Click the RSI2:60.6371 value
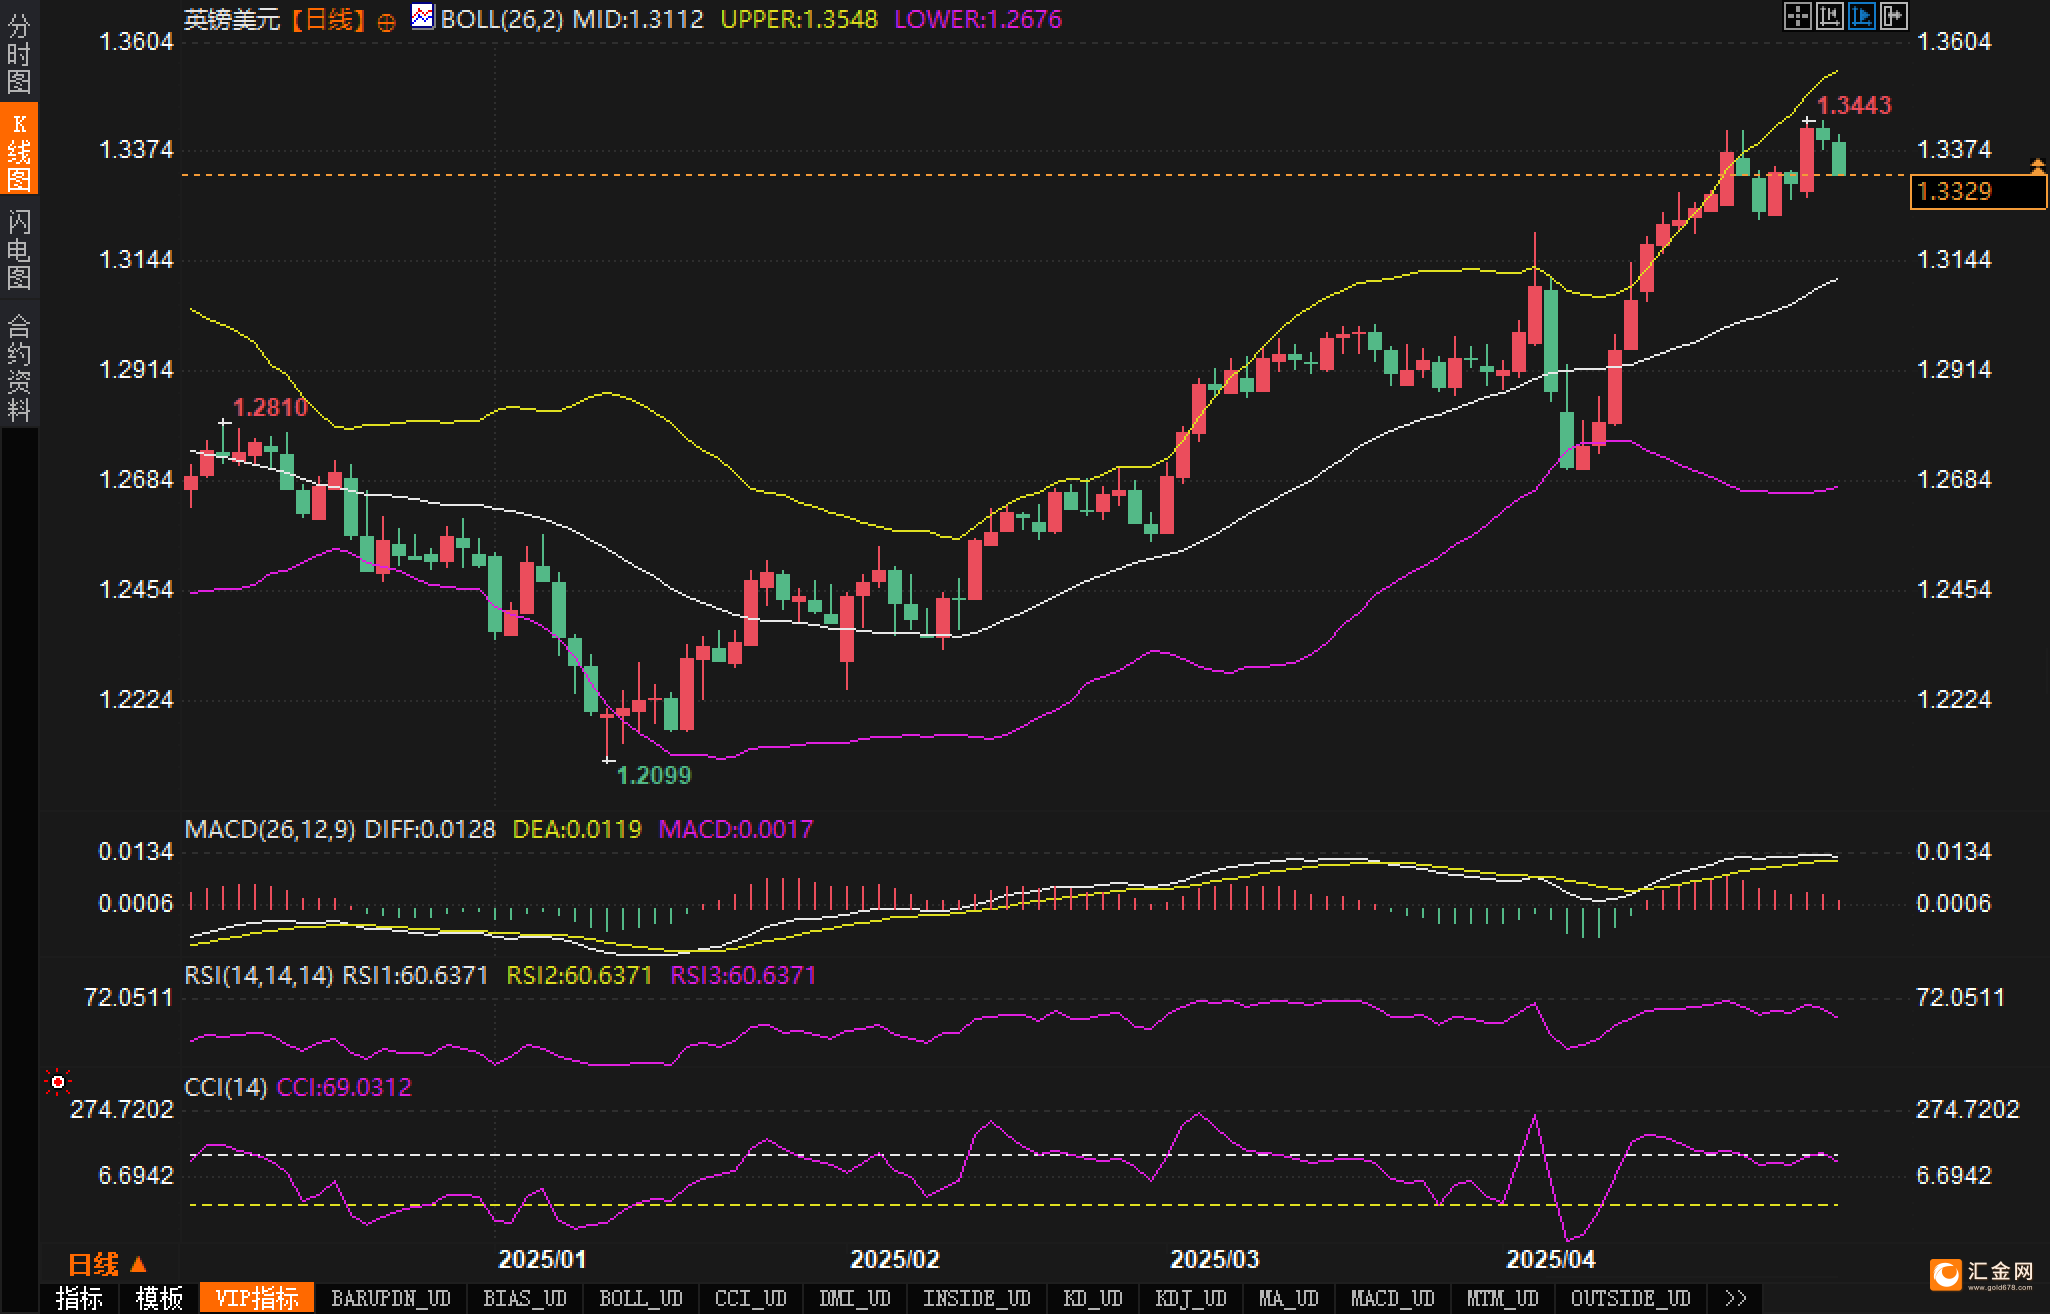The width and height of the screenshot is (2050, 1314). [579, 975]
